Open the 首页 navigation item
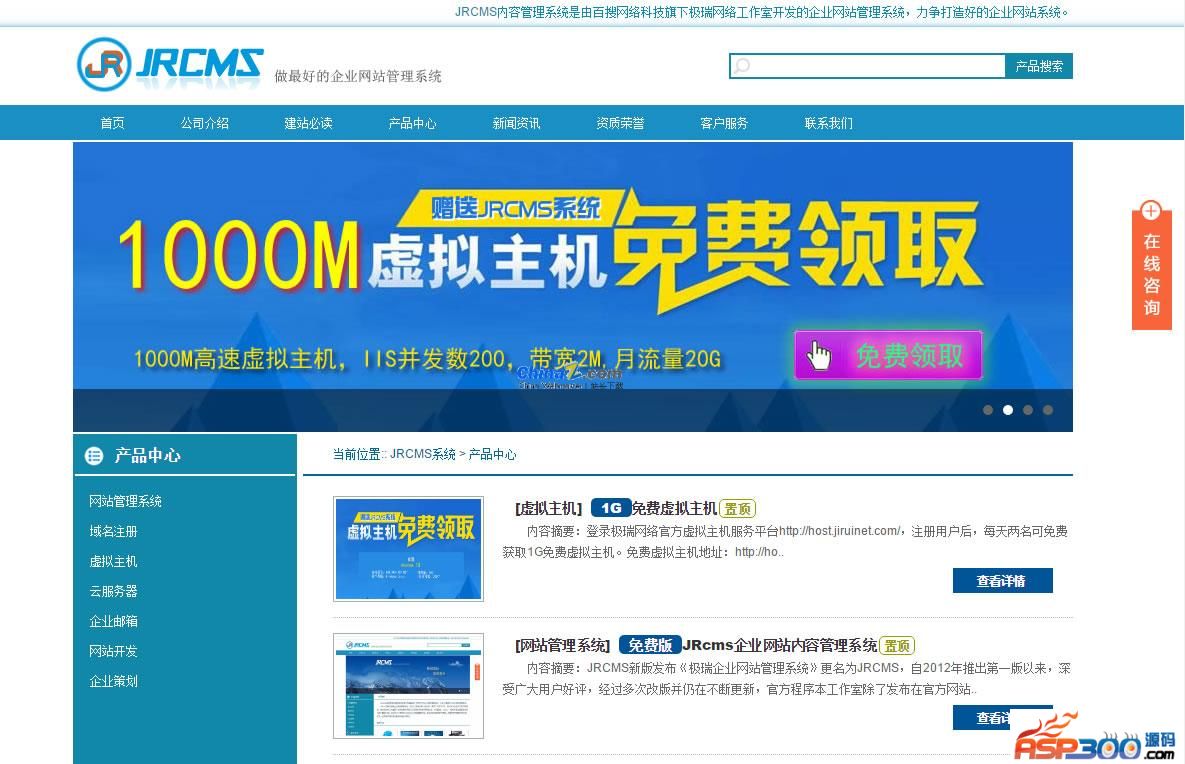 113,123
